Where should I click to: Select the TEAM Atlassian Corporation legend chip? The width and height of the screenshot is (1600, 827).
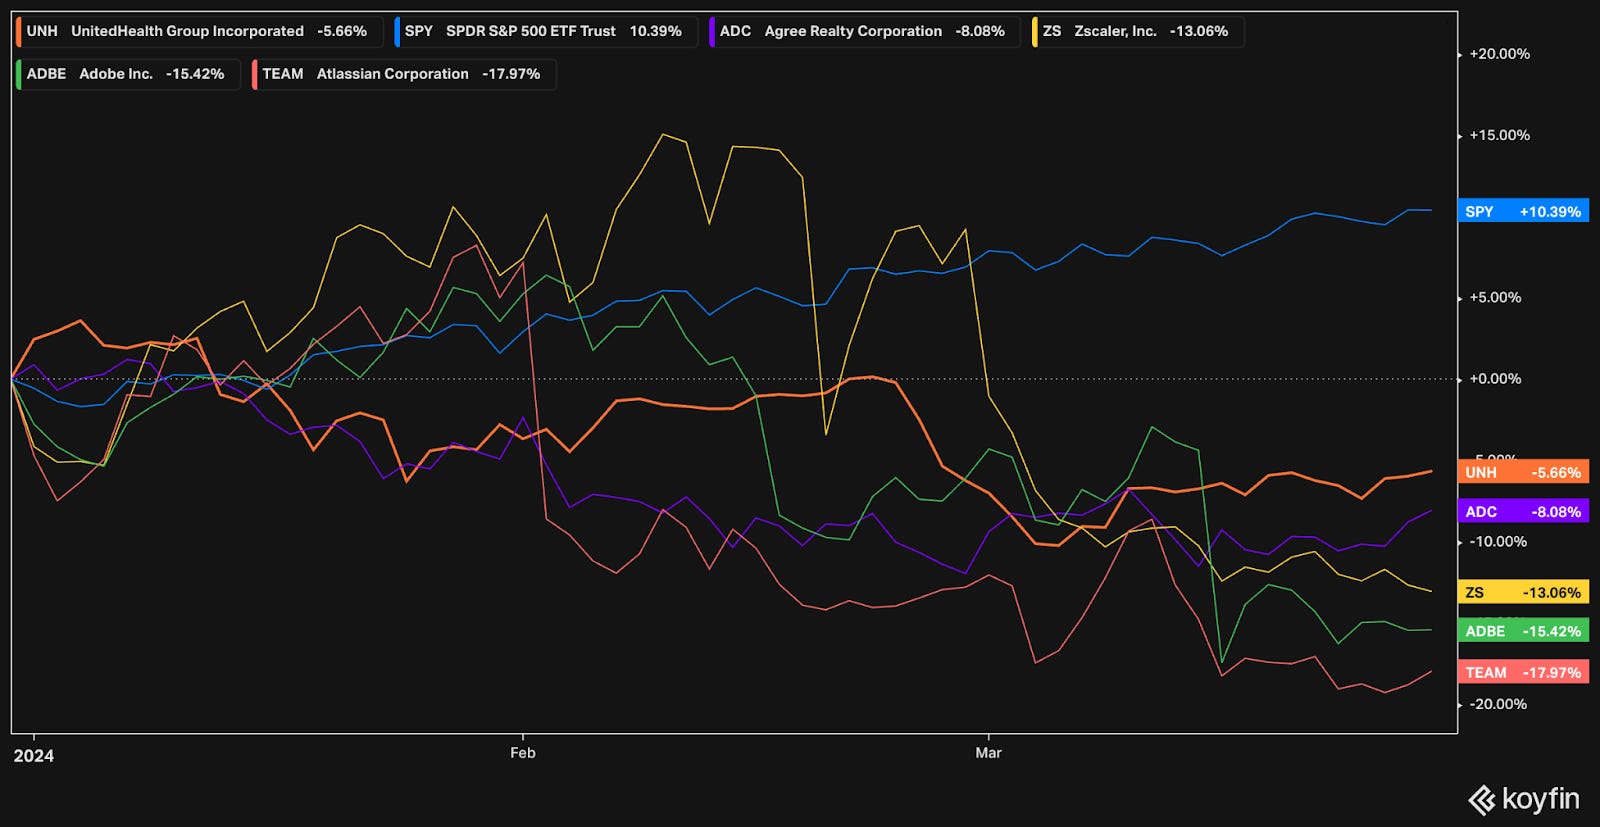(x=403, y=74)
